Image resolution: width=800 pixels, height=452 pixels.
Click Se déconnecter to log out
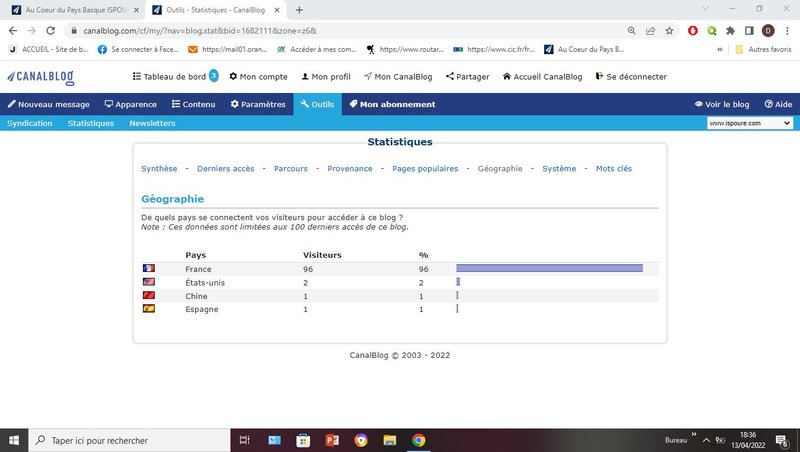pyautogui.click(x=631, y=77)
